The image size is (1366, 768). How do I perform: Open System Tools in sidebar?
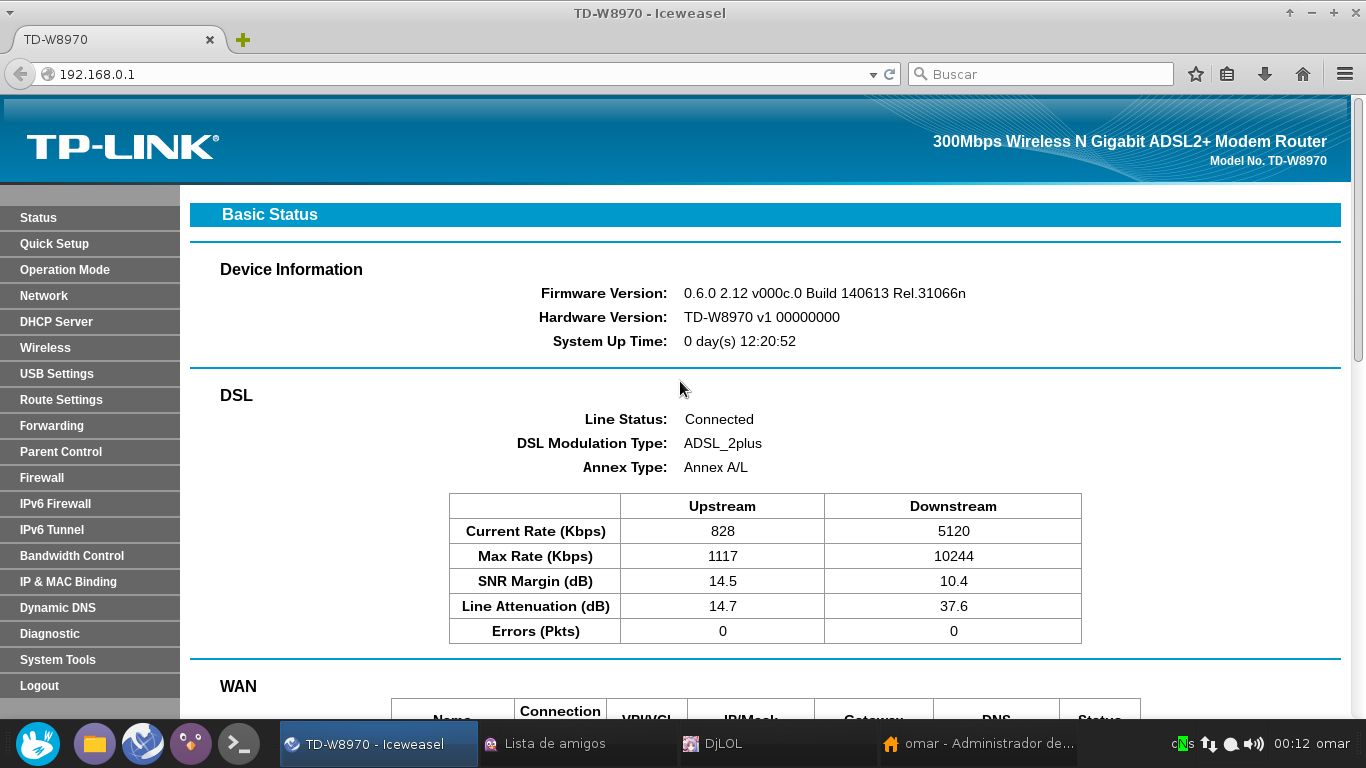pos(90,660)
